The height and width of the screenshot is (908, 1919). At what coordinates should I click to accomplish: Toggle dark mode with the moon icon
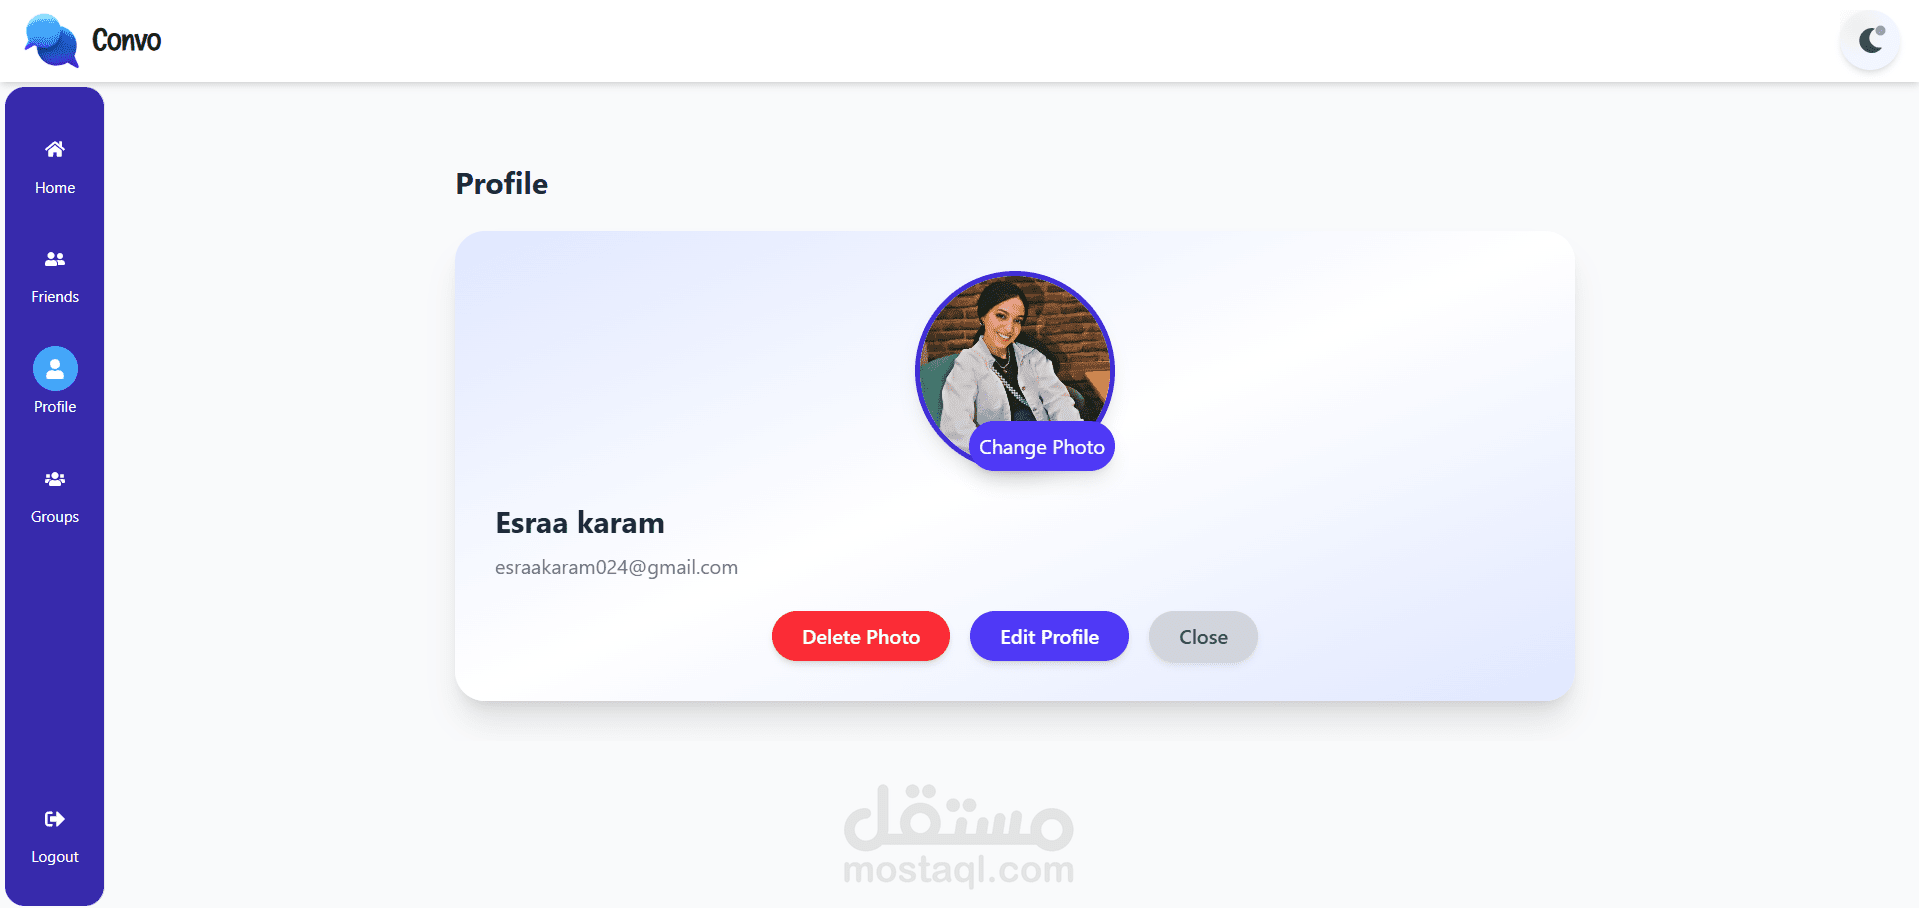(x=1871, y=40)
